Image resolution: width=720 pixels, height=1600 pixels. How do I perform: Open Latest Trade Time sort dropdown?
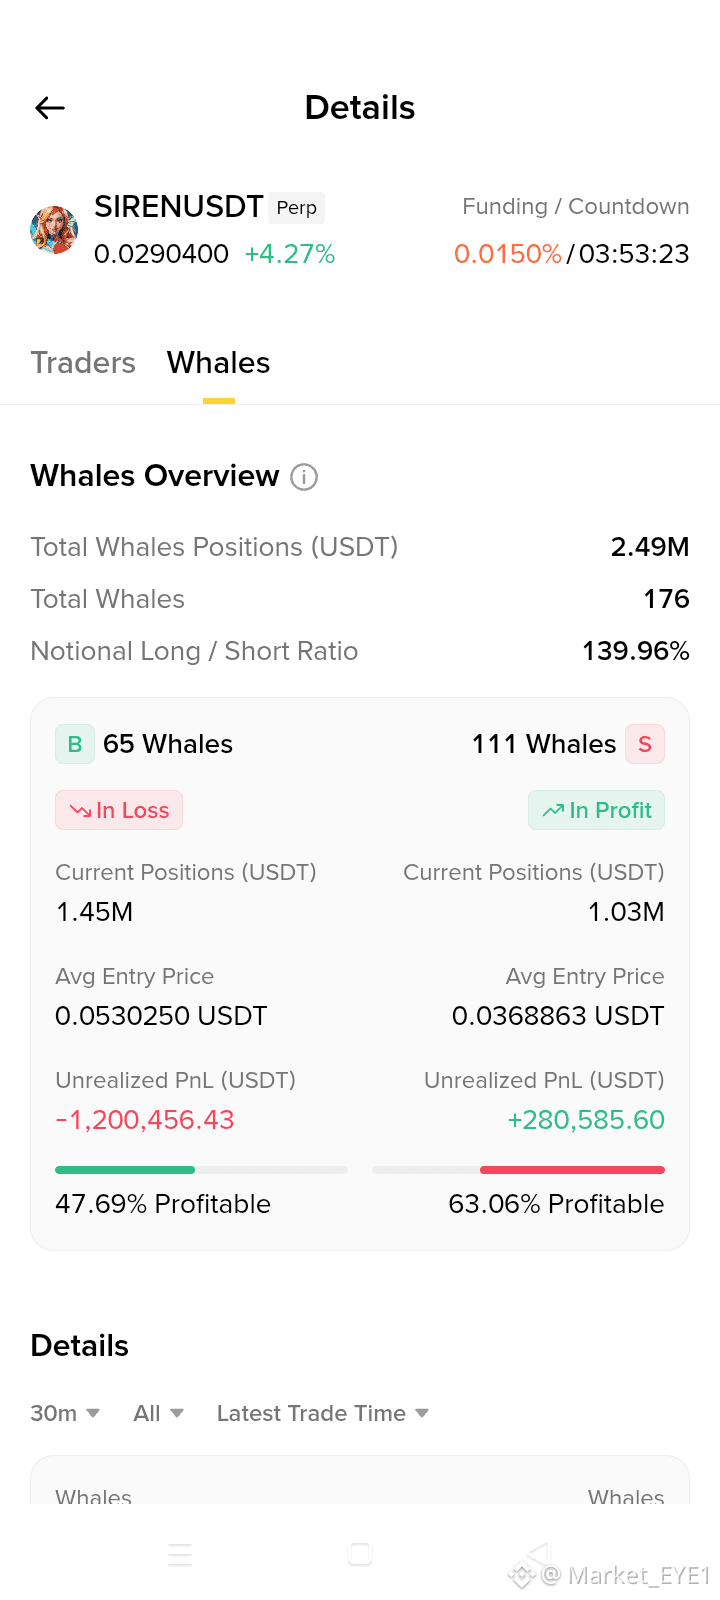point(323,1413)
